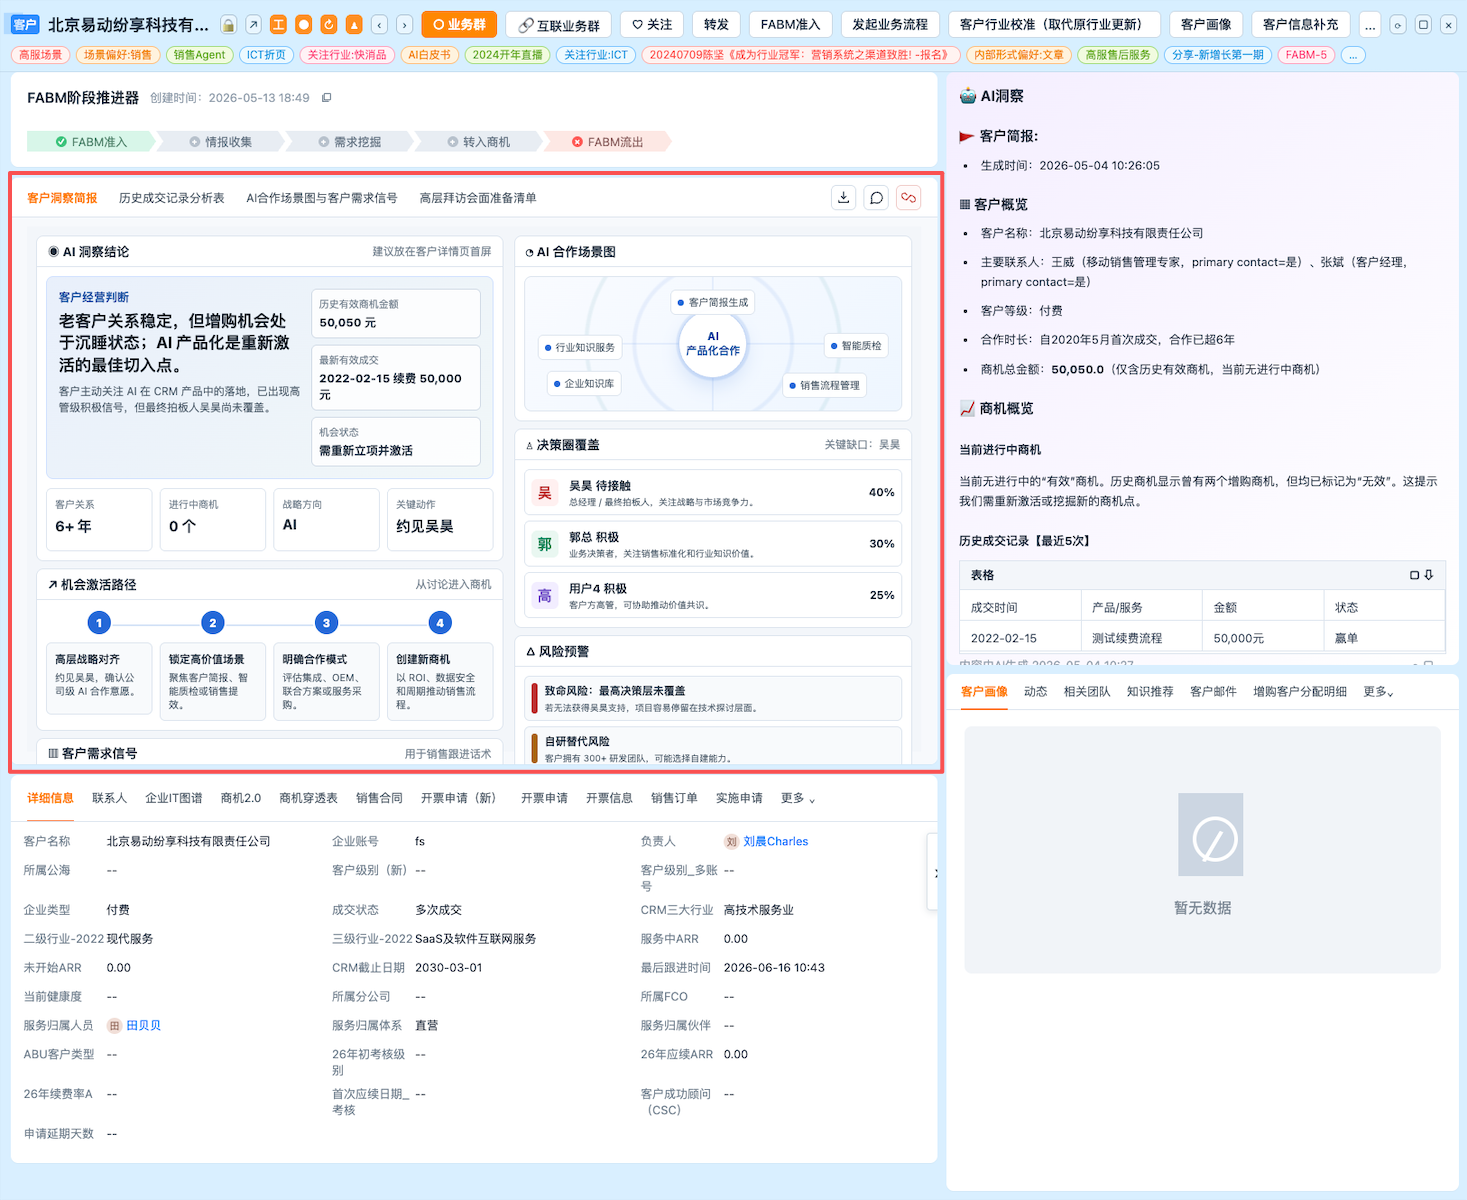Switch to 历史成交记录分析表 tab
Screen dimensions: 1467x1200
172,198
